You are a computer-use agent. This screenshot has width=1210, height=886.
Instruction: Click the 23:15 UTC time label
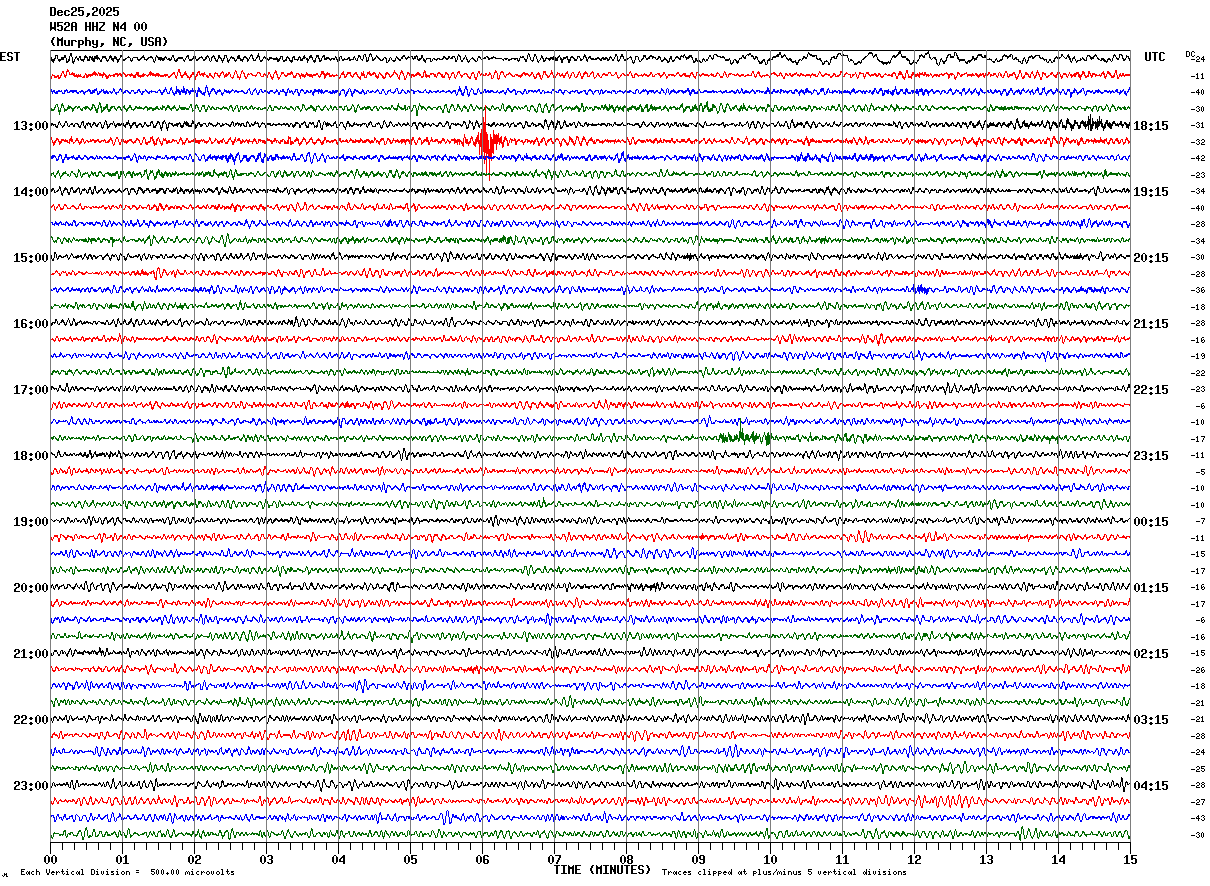click(1150, 456)
